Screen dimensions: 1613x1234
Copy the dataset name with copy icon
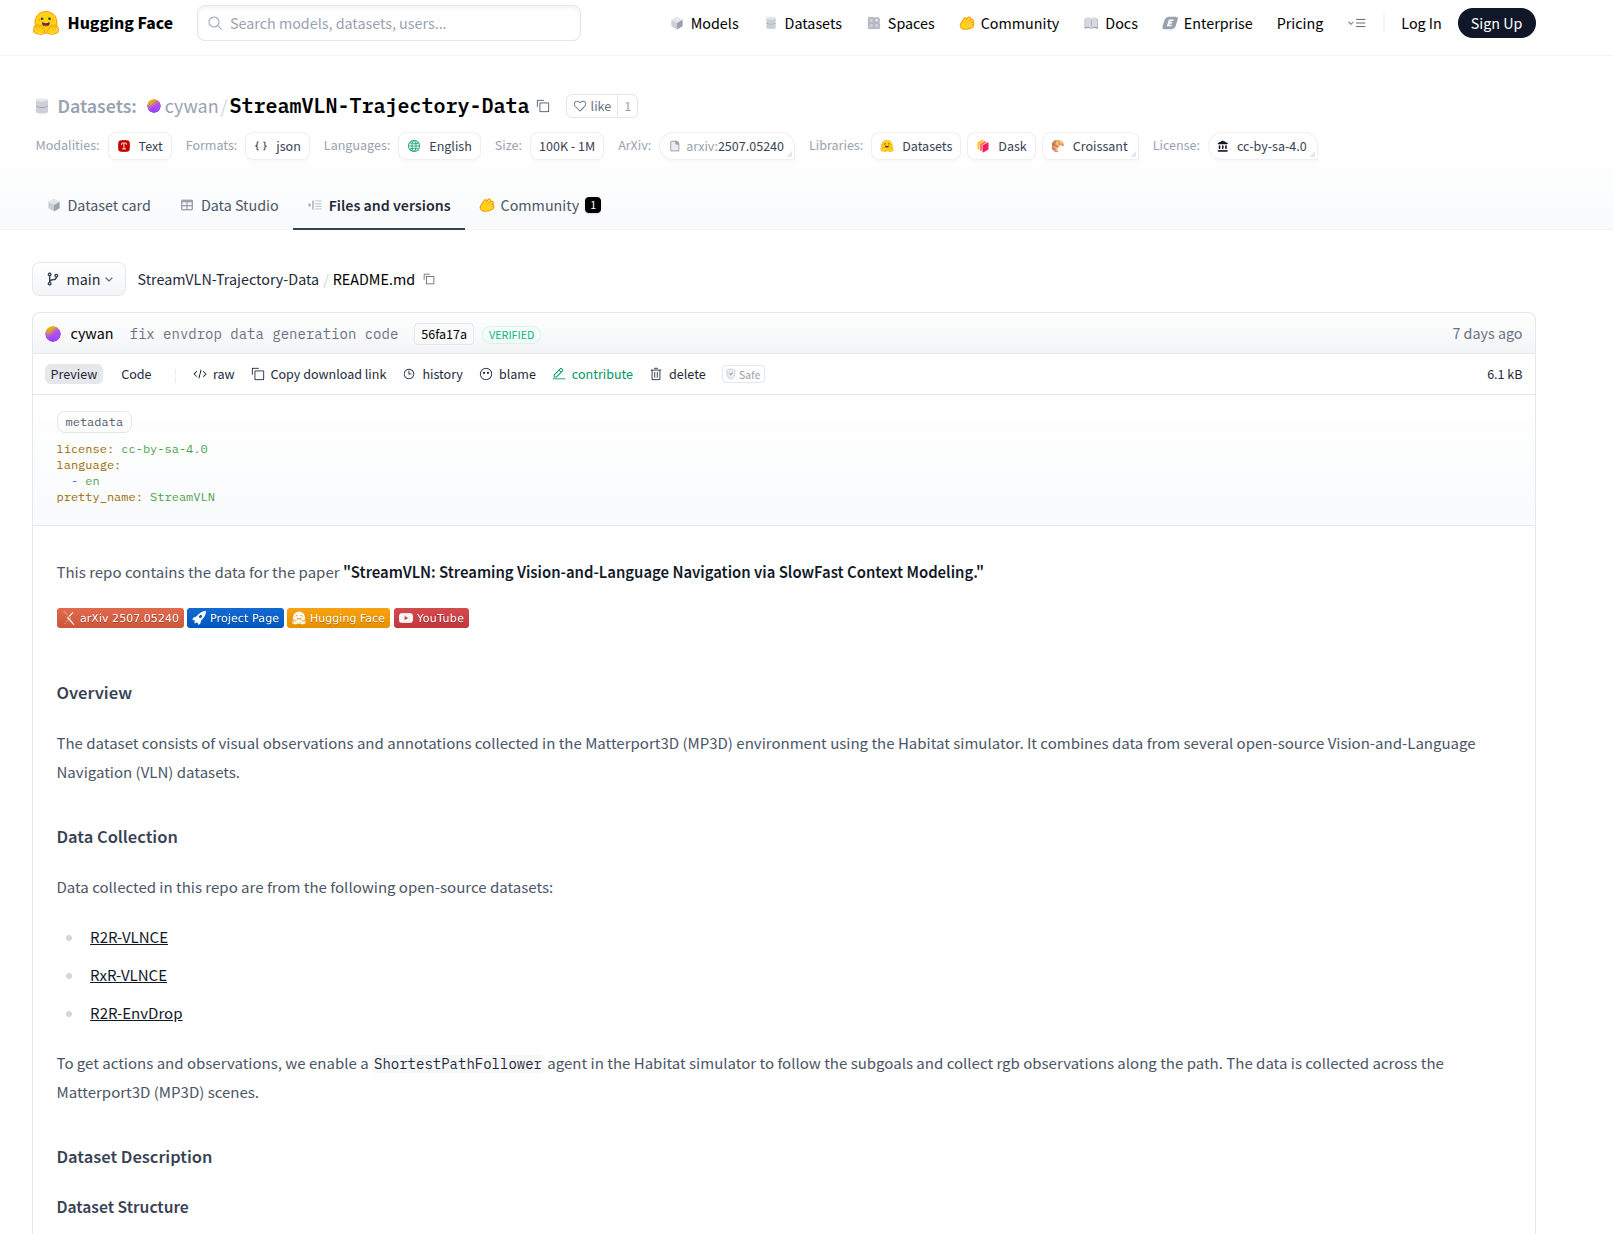click(x=543, y=106)
